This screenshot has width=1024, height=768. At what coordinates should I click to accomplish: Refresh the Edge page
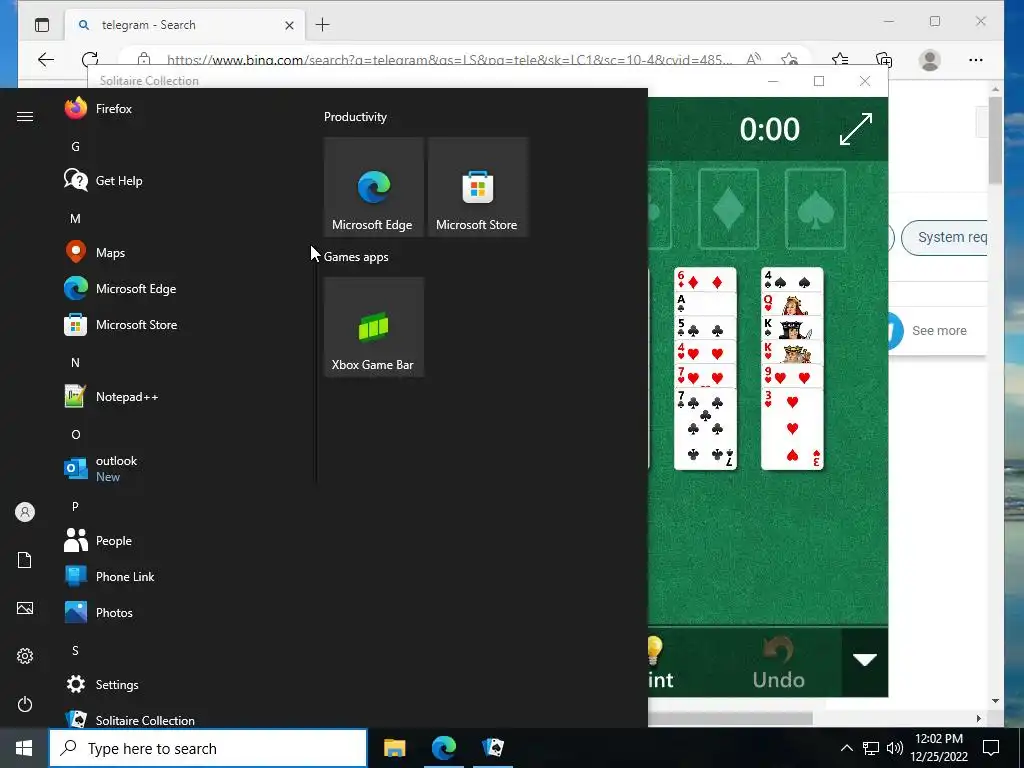(90, 59)
